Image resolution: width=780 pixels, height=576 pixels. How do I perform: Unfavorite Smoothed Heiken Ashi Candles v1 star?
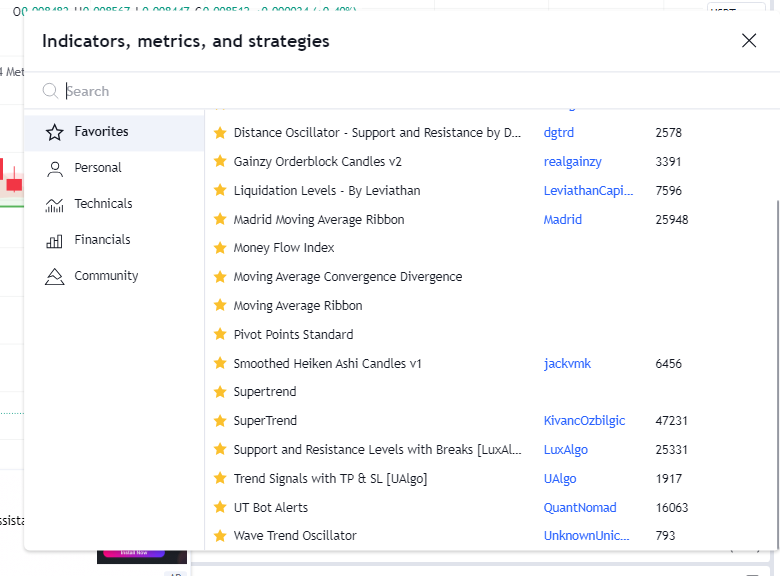coord(220,363)
